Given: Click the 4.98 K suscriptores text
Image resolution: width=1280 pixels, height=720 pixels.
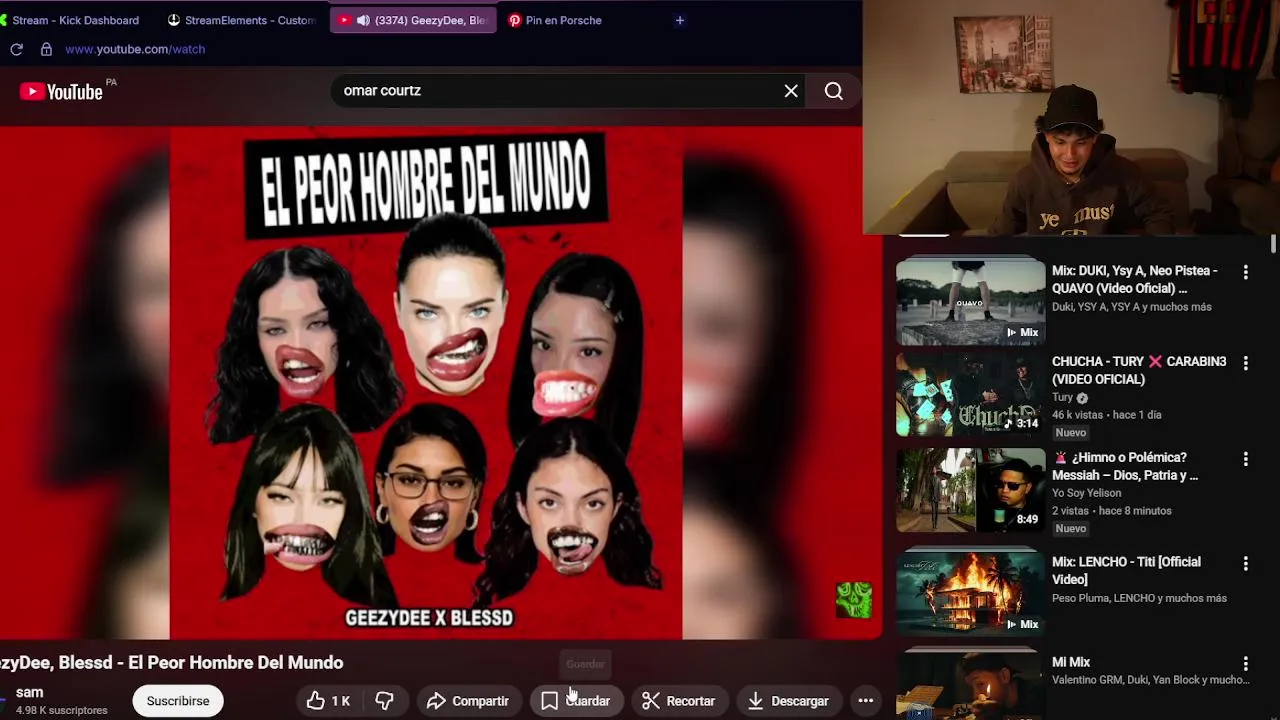Looking at the screenshot, I should coord(61,710).
